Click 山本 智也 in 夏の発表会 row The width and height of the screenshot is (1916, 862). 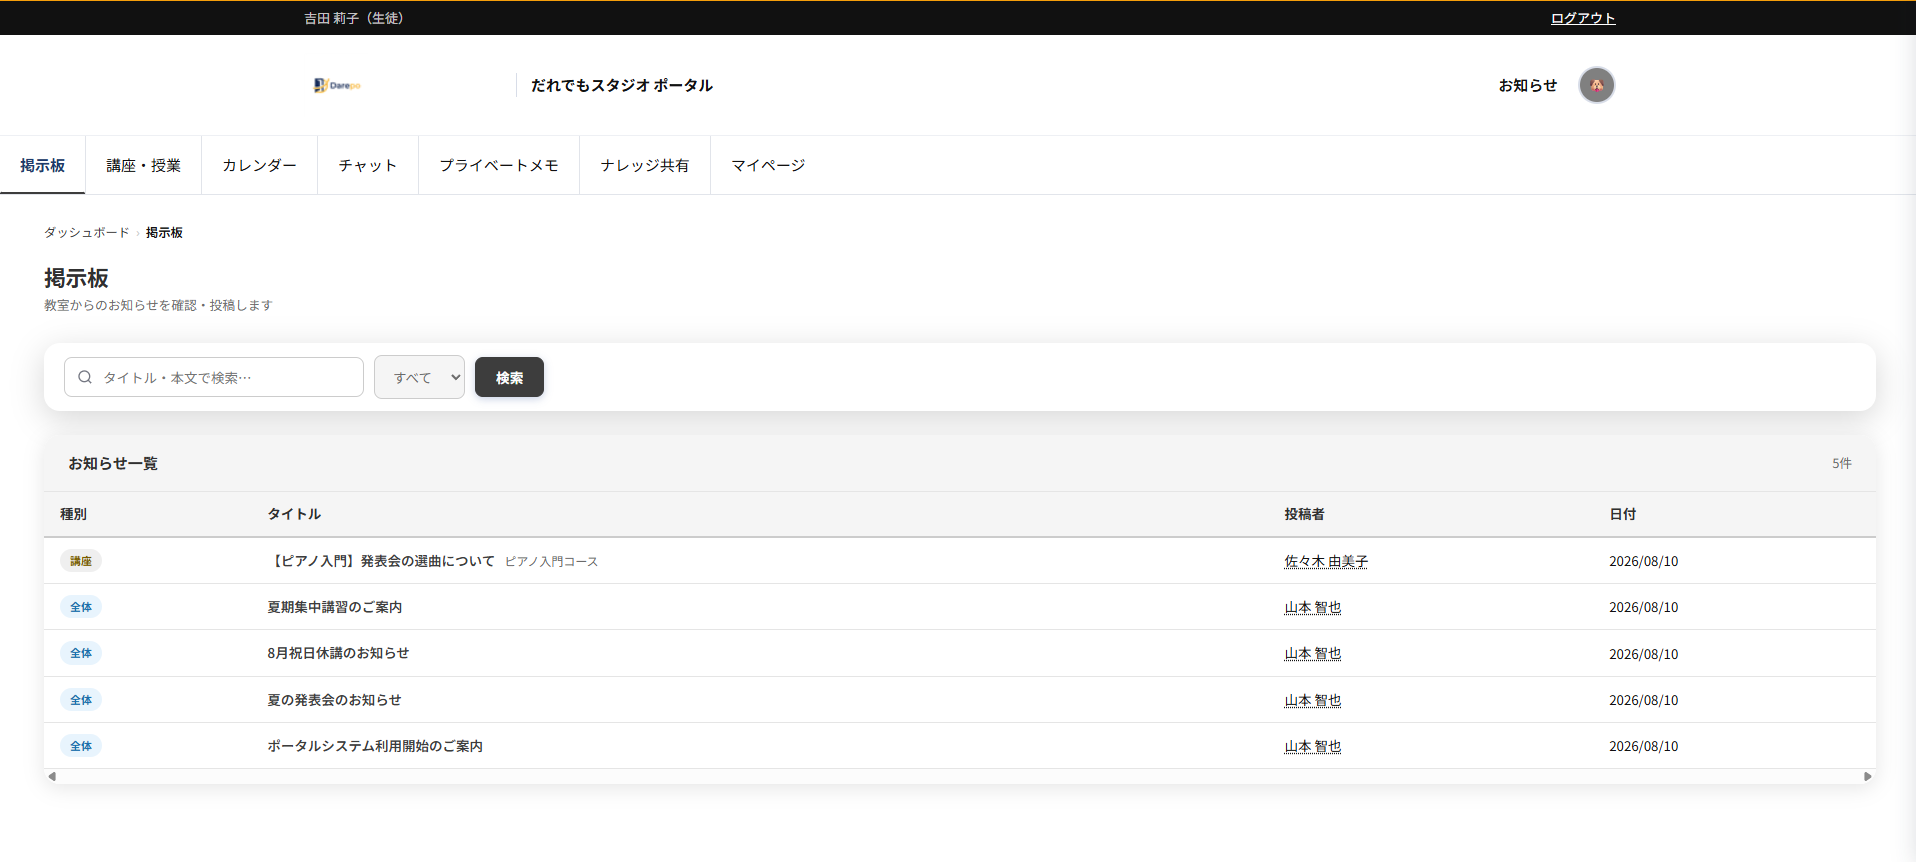coord(1313,700)
